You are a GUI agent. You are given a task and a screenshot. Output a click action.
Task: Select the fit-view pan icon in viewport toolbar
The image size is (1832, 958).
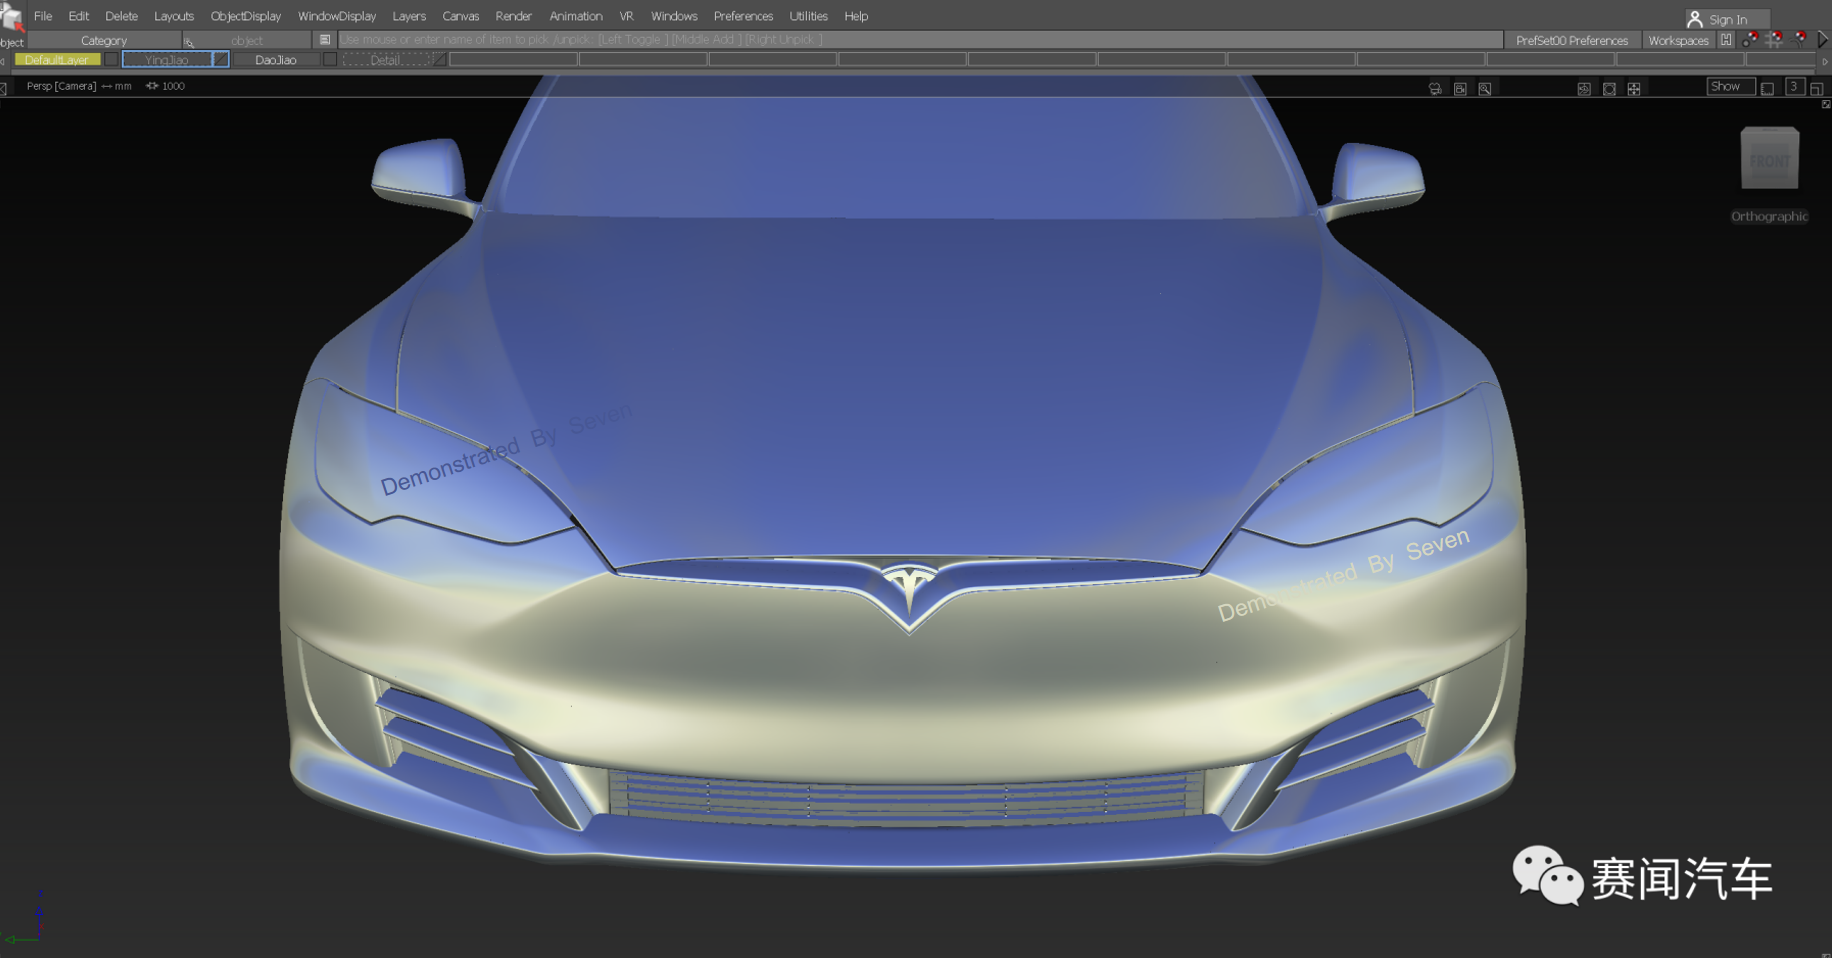1634,87
